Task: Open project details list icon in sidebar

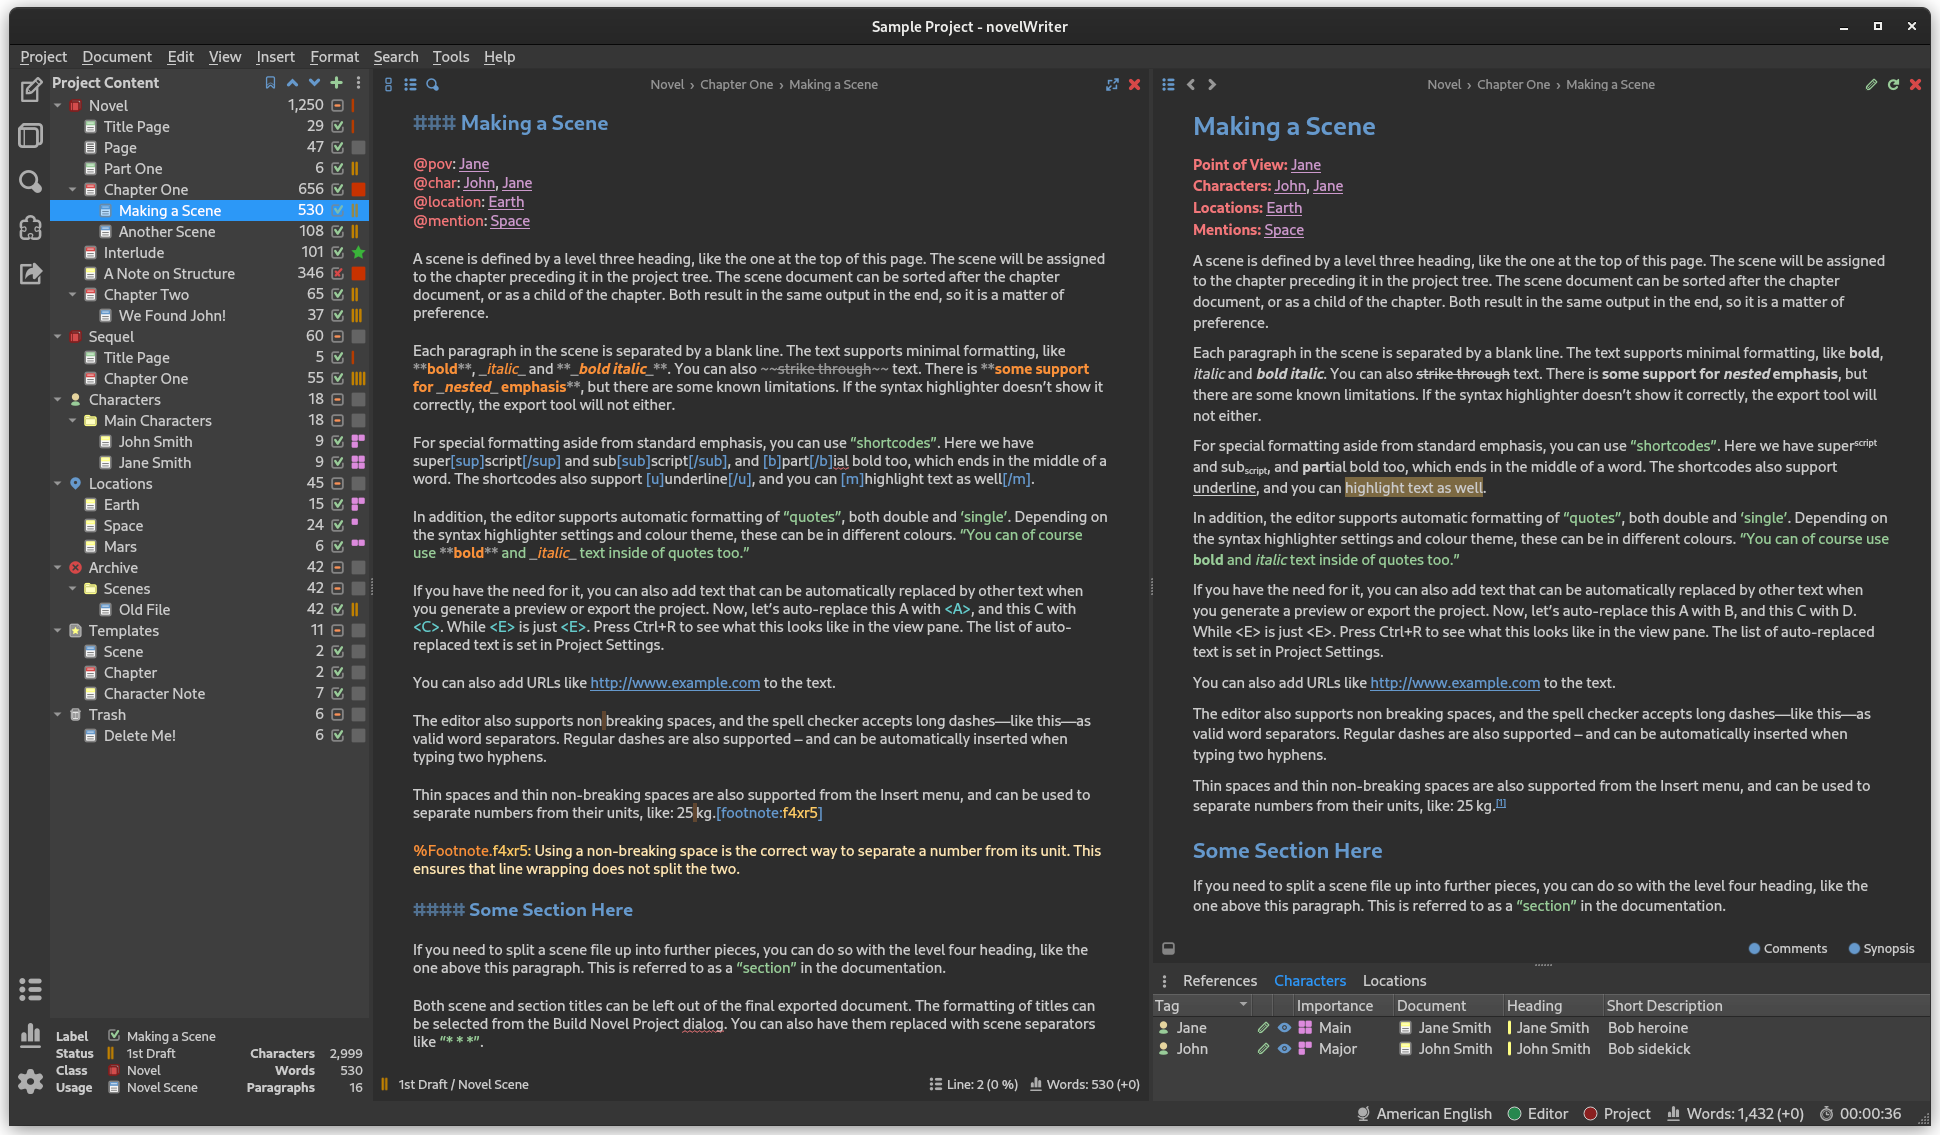Action: [31, 989]
